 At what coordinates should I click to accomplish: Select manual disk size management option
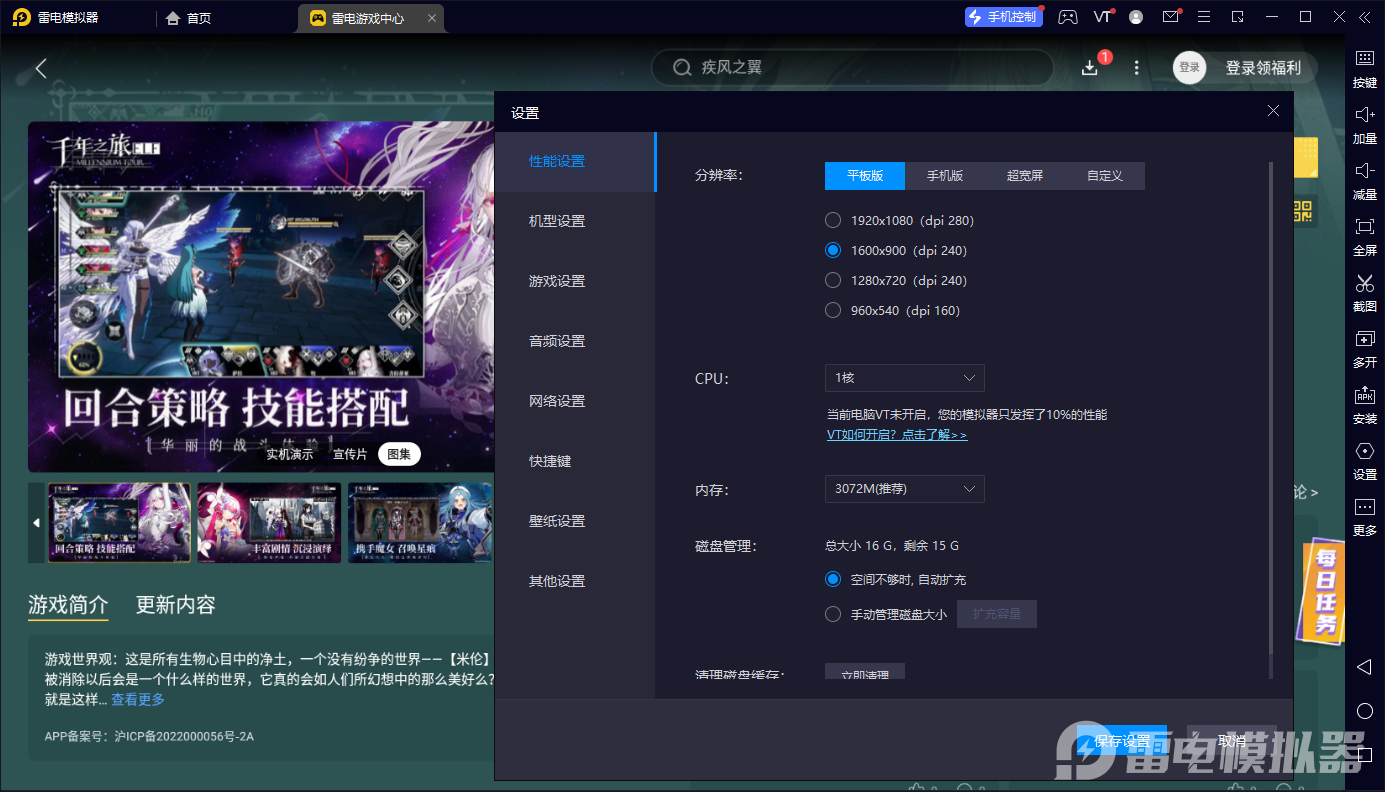point(833,614)
